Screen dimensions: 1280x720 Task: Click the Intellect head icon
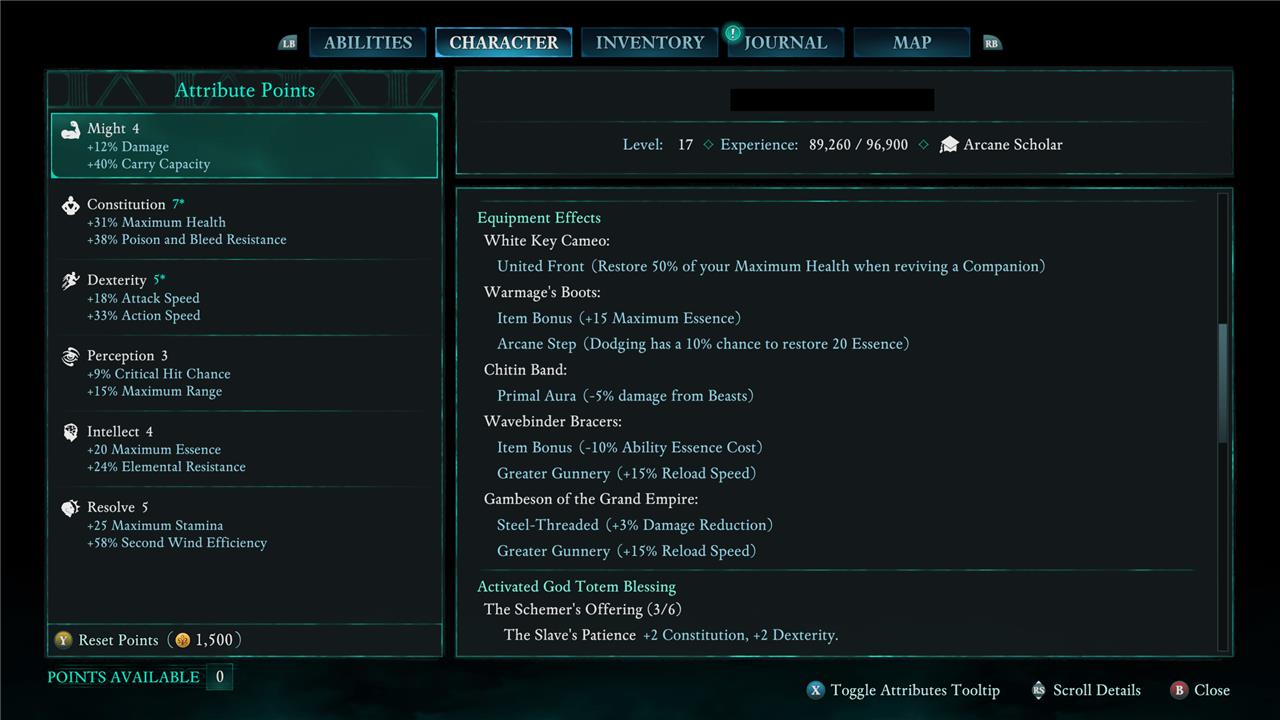click(x=70, y=433)
